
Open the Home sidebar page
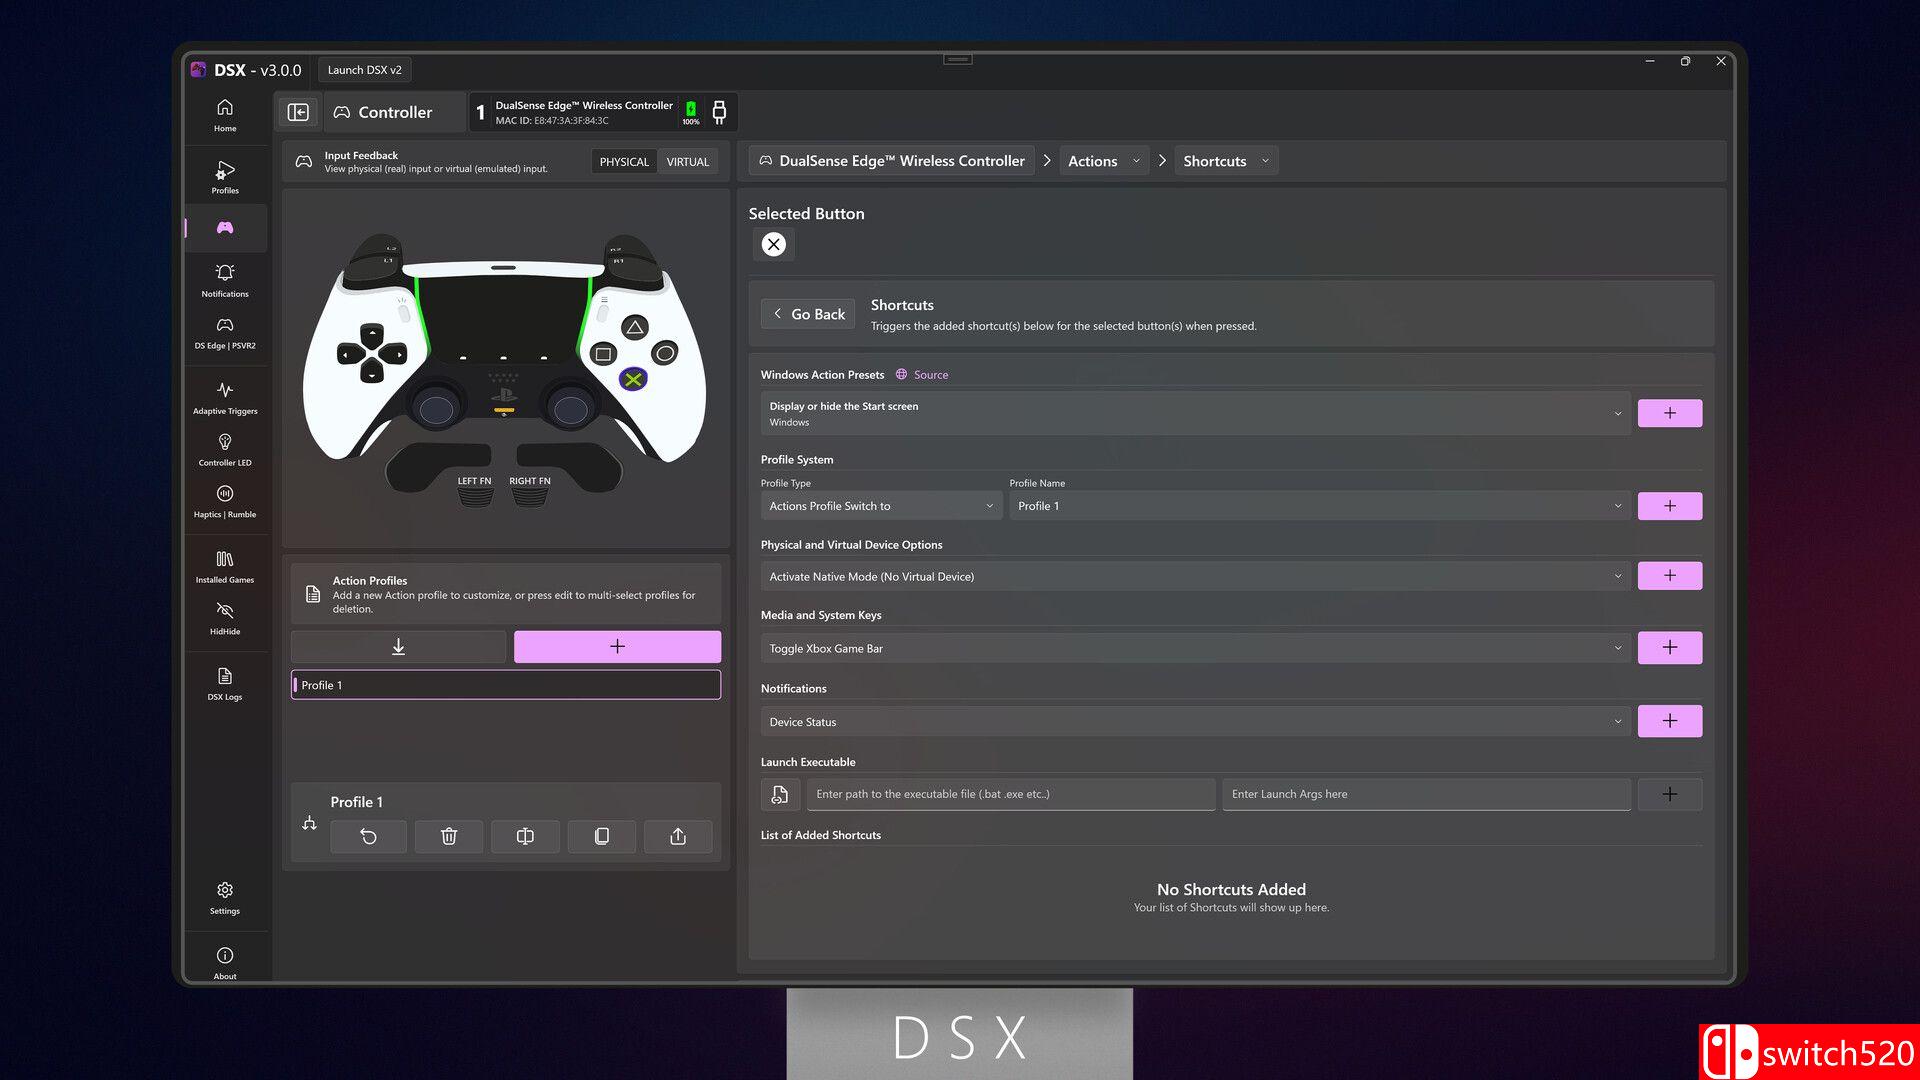click(225, 115)
